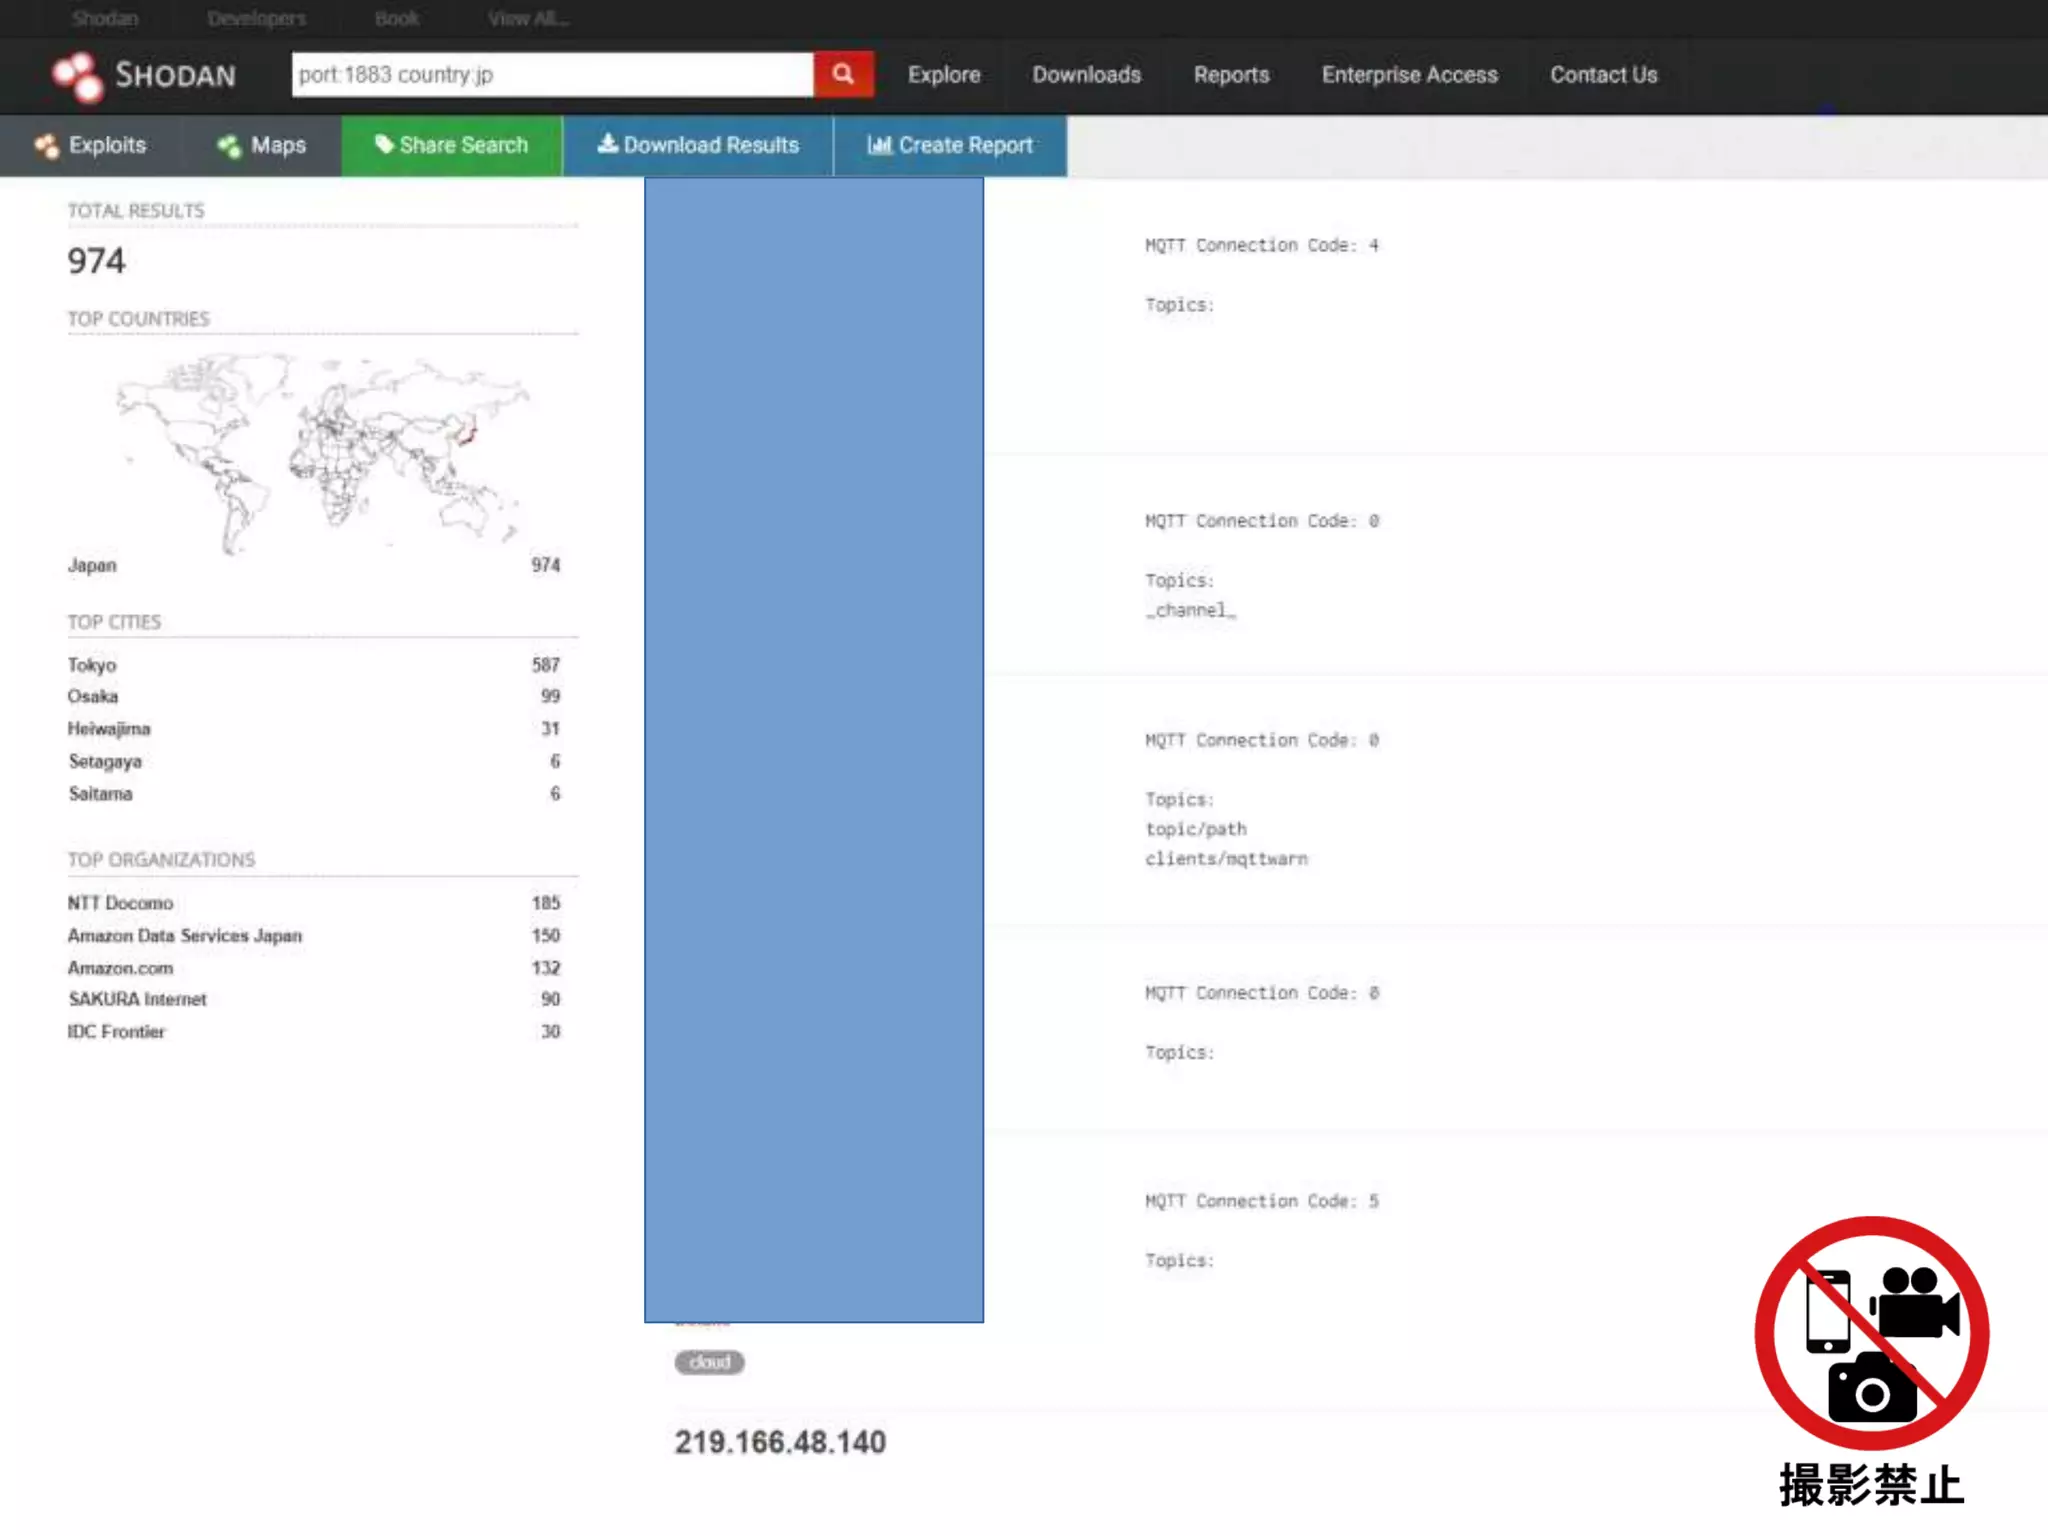The image size is (2048, 1536).
Task: Open the Downloads menu item
Action: coord(1086,75)
